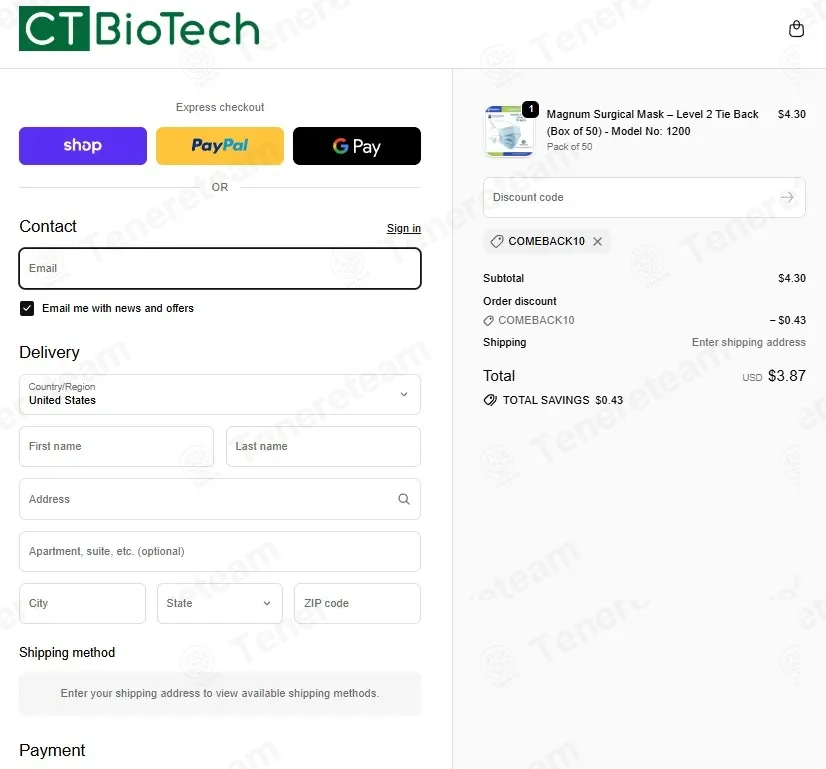This screenshot has height=769, width=826.
Task: Click the tag icon in COMEBACK10 chip
Action: click(496, 241)
